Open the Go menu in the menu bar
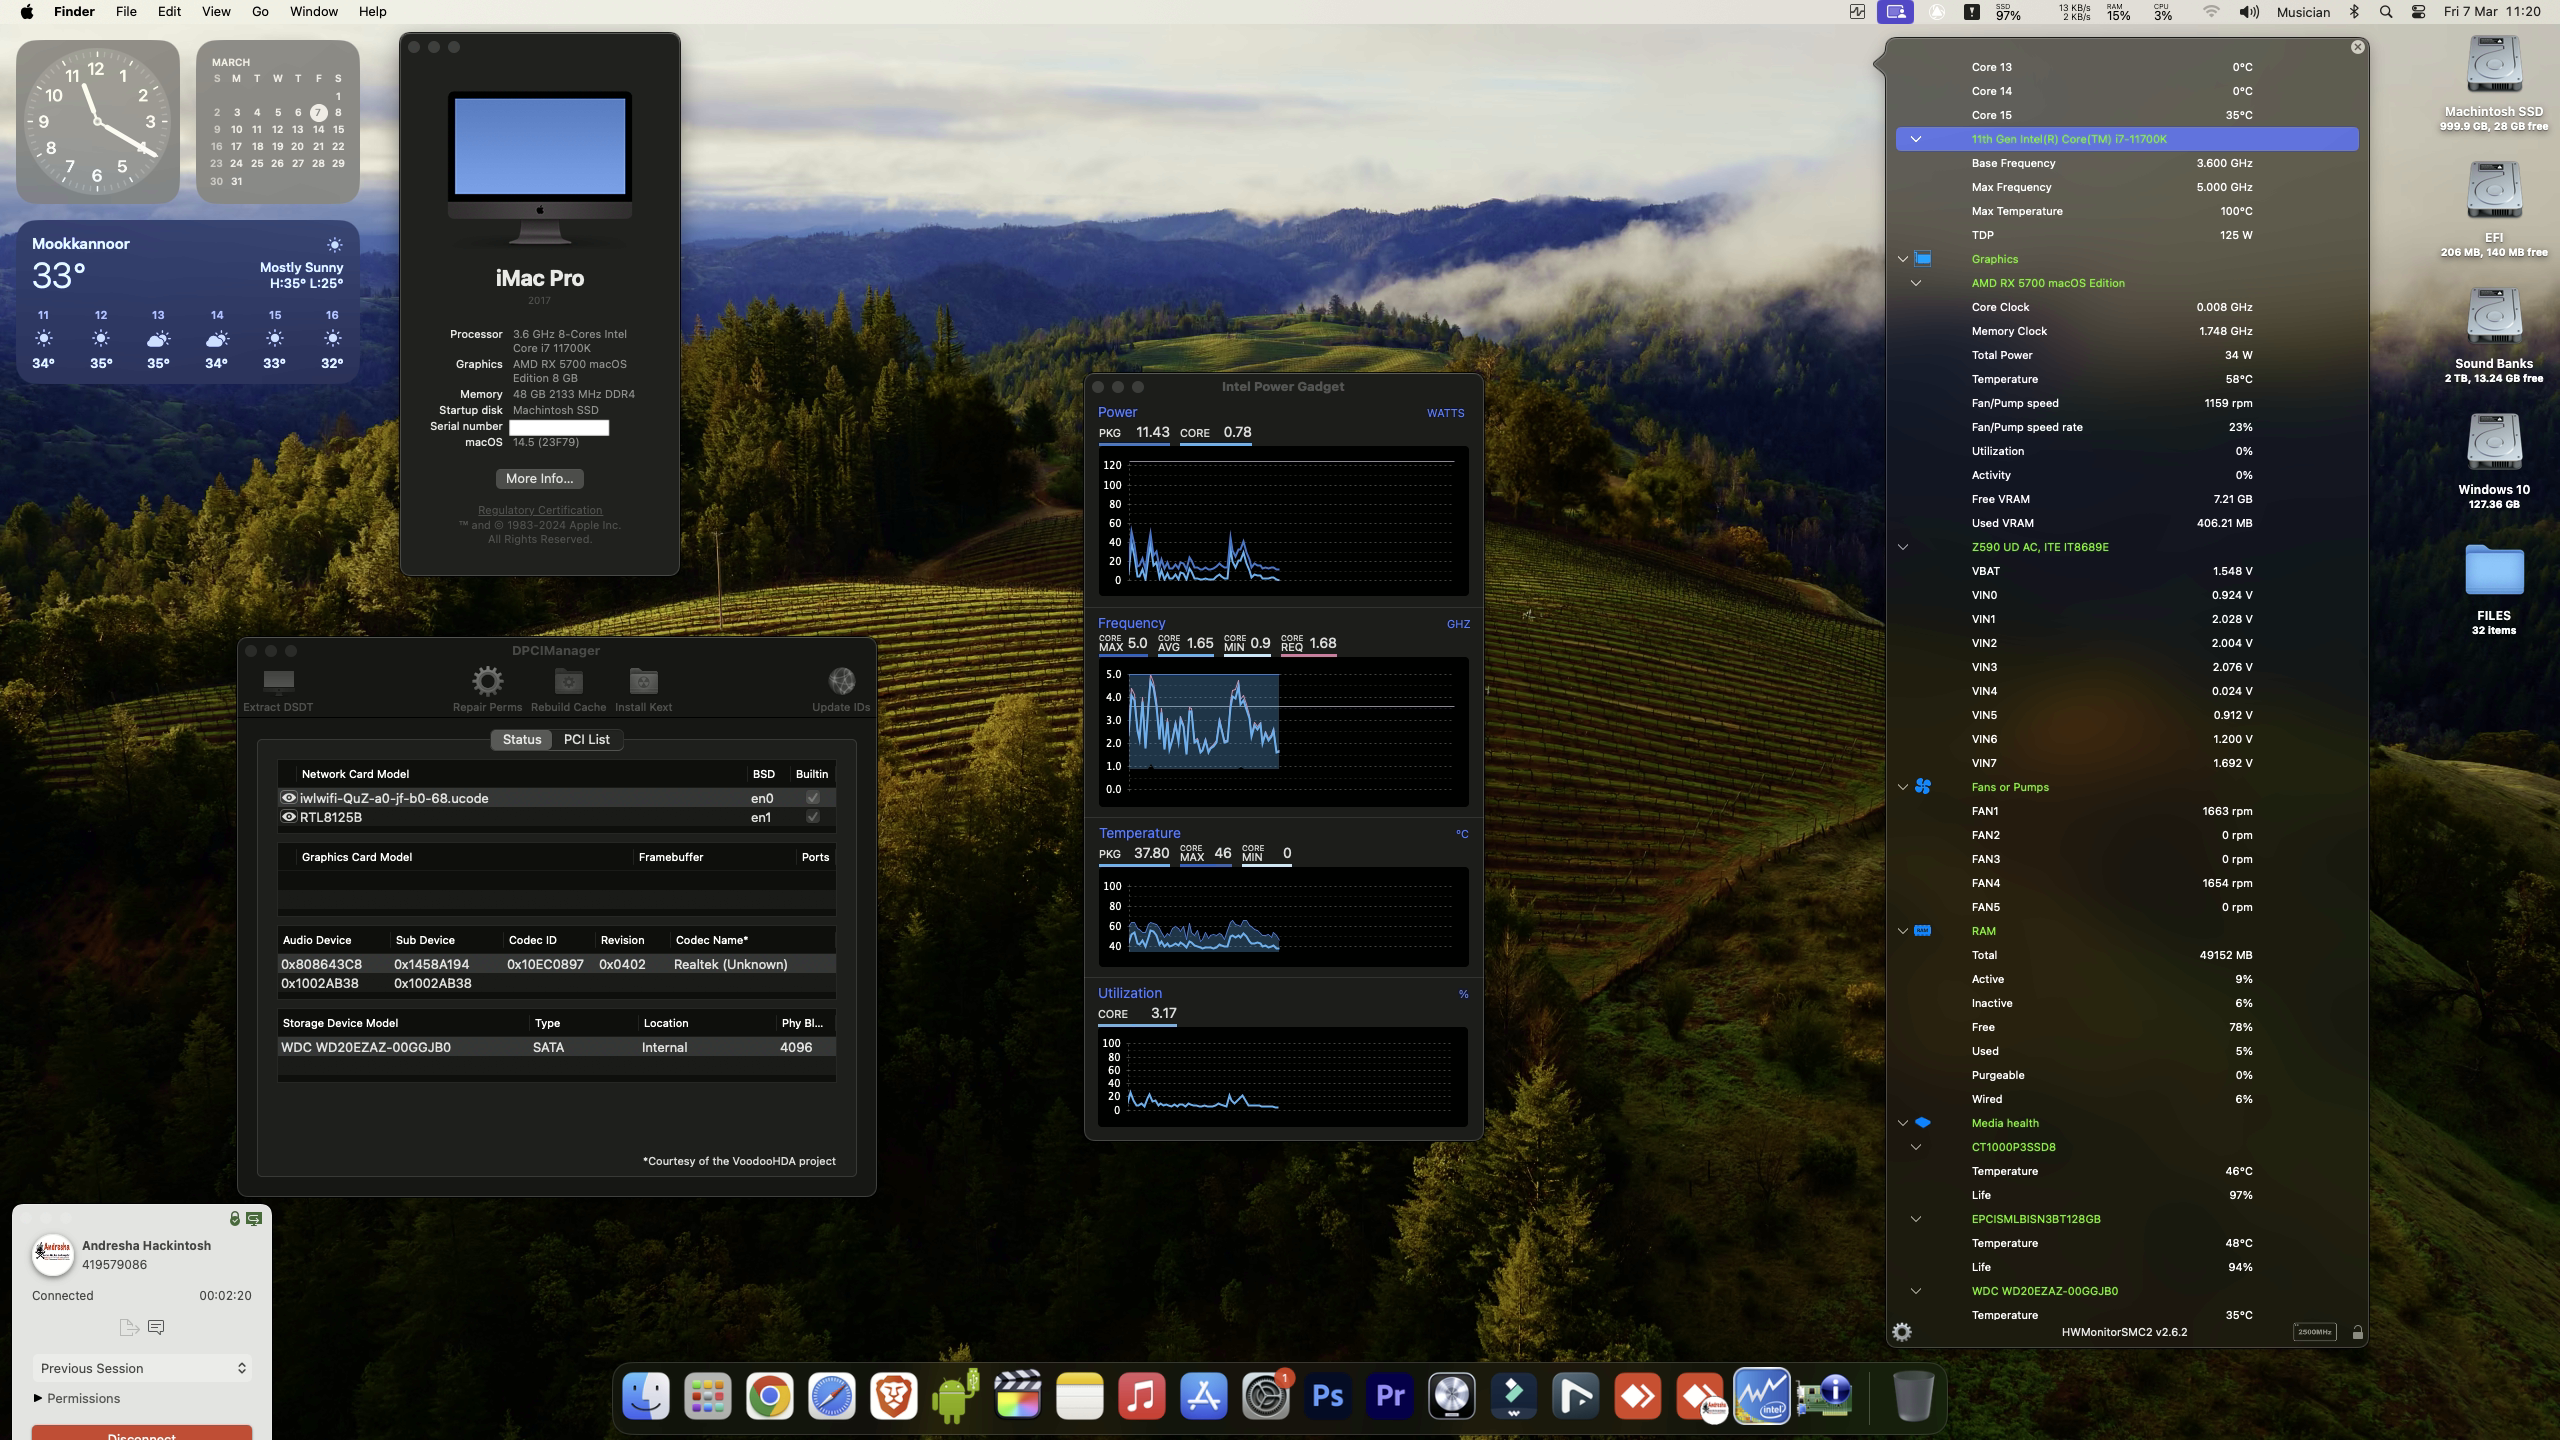This screenshot has height=1440, width=2560. point(259,11)
